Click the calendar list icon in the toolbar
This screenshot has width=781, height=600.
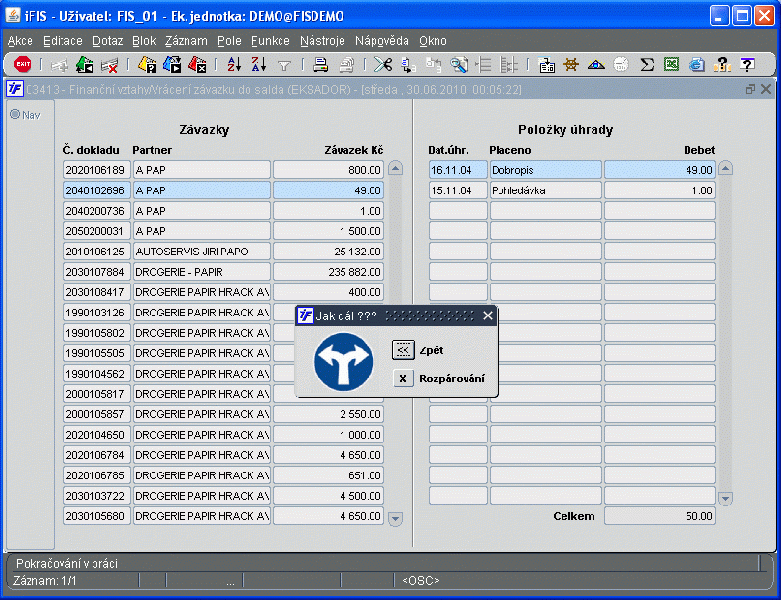[x=547, y=65]
